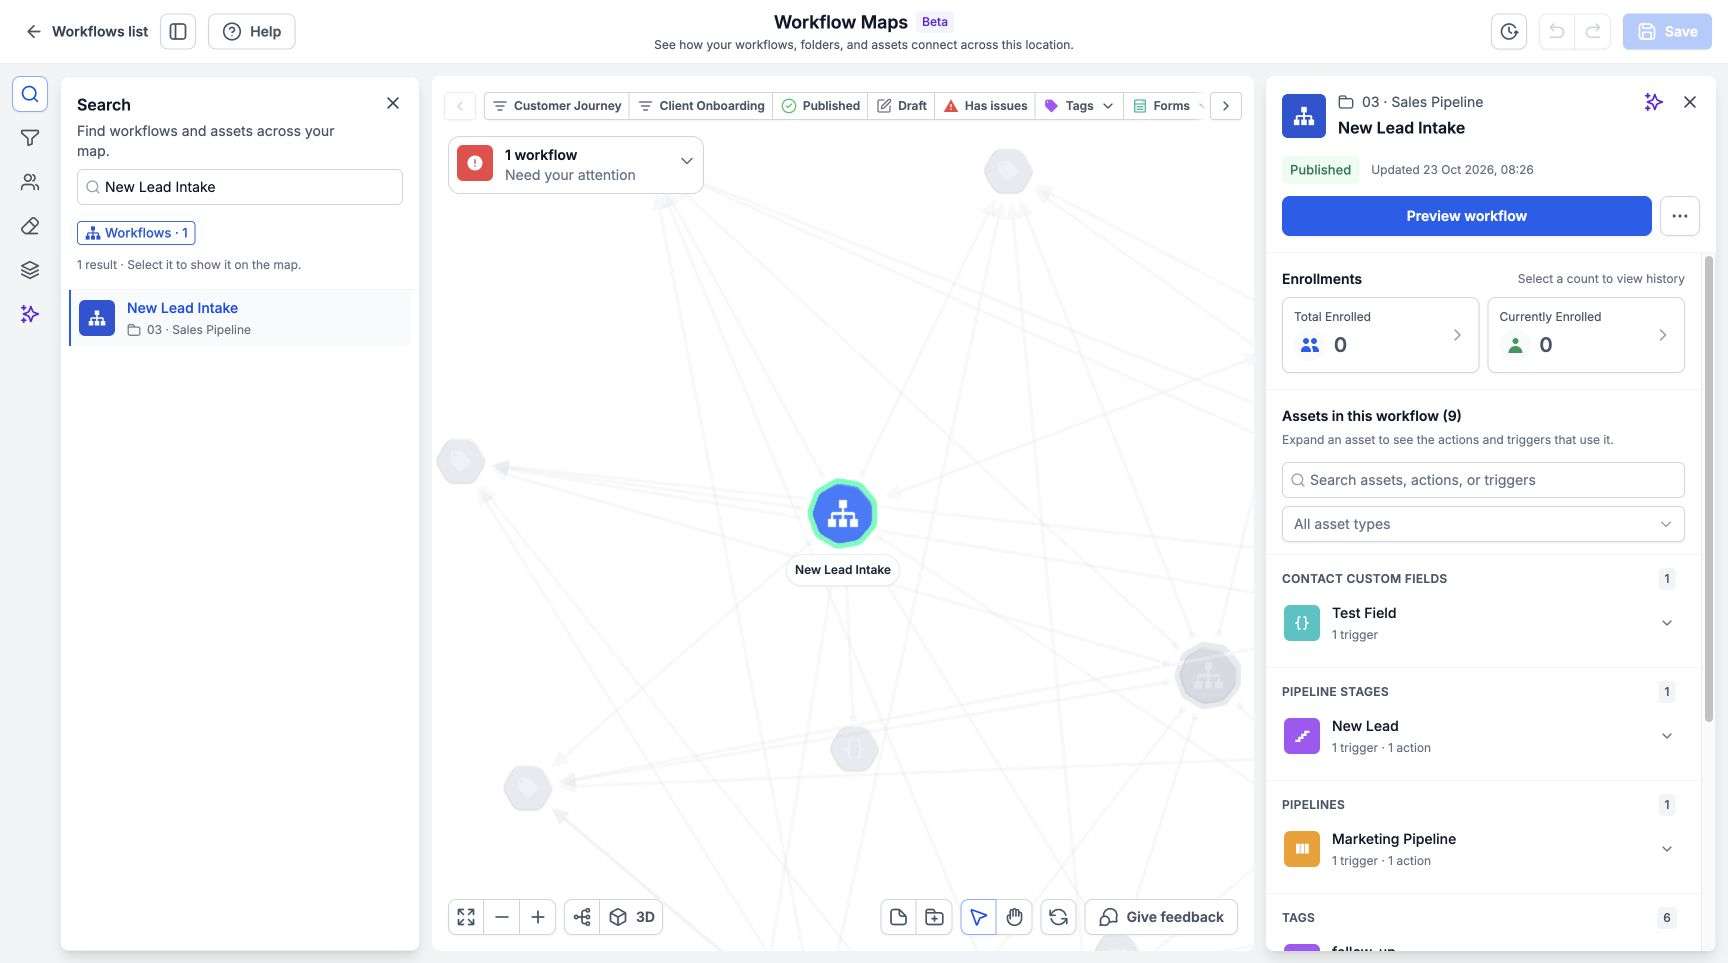1728x963 pixels.
Task: Click the red alert icon in attention card
Action: coord(475,163)
